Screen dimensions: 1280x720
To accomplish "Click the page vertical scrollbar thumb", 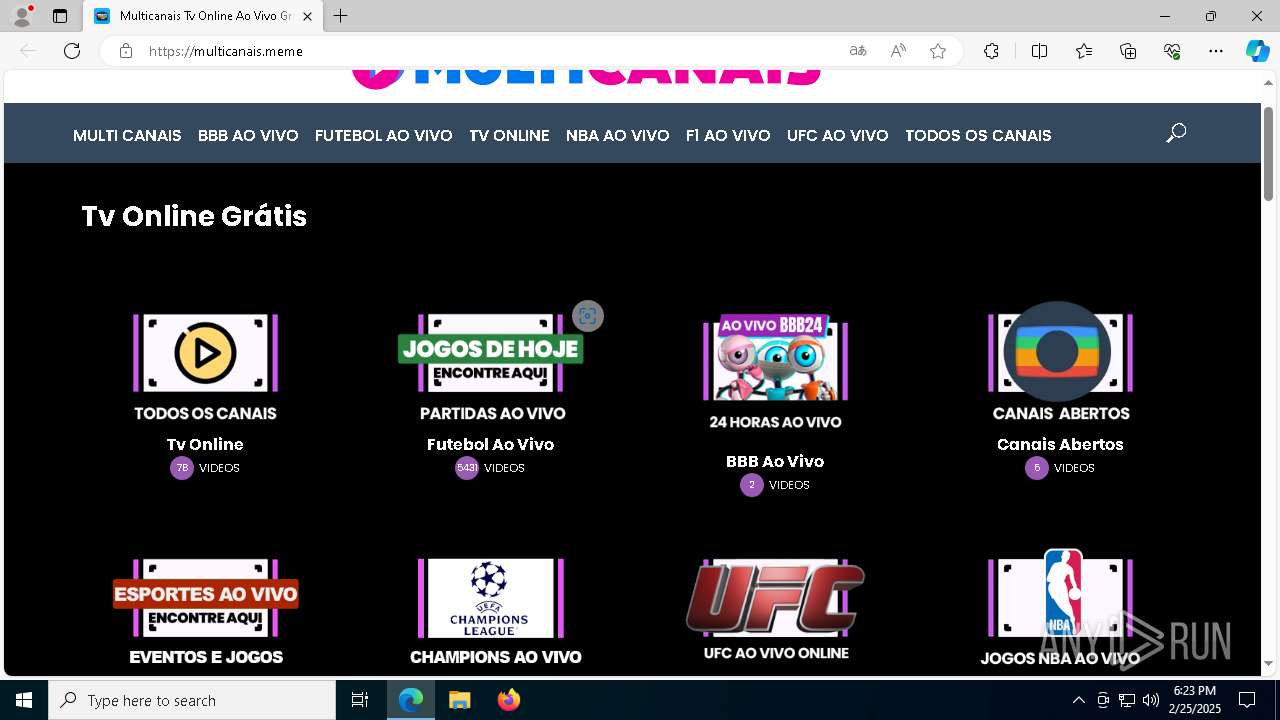I will [1268, 152].
